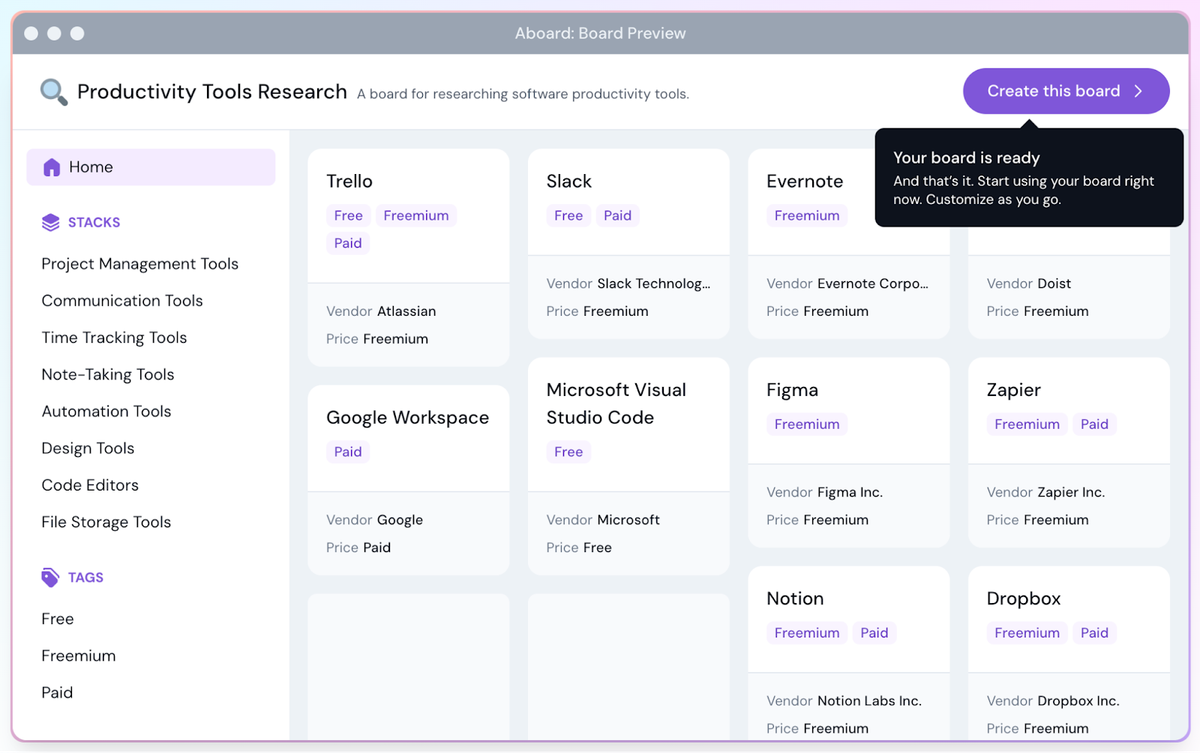Select the Home house icon in the sidebar
This screenshot has height=753, width=1200.
point(51,166)
